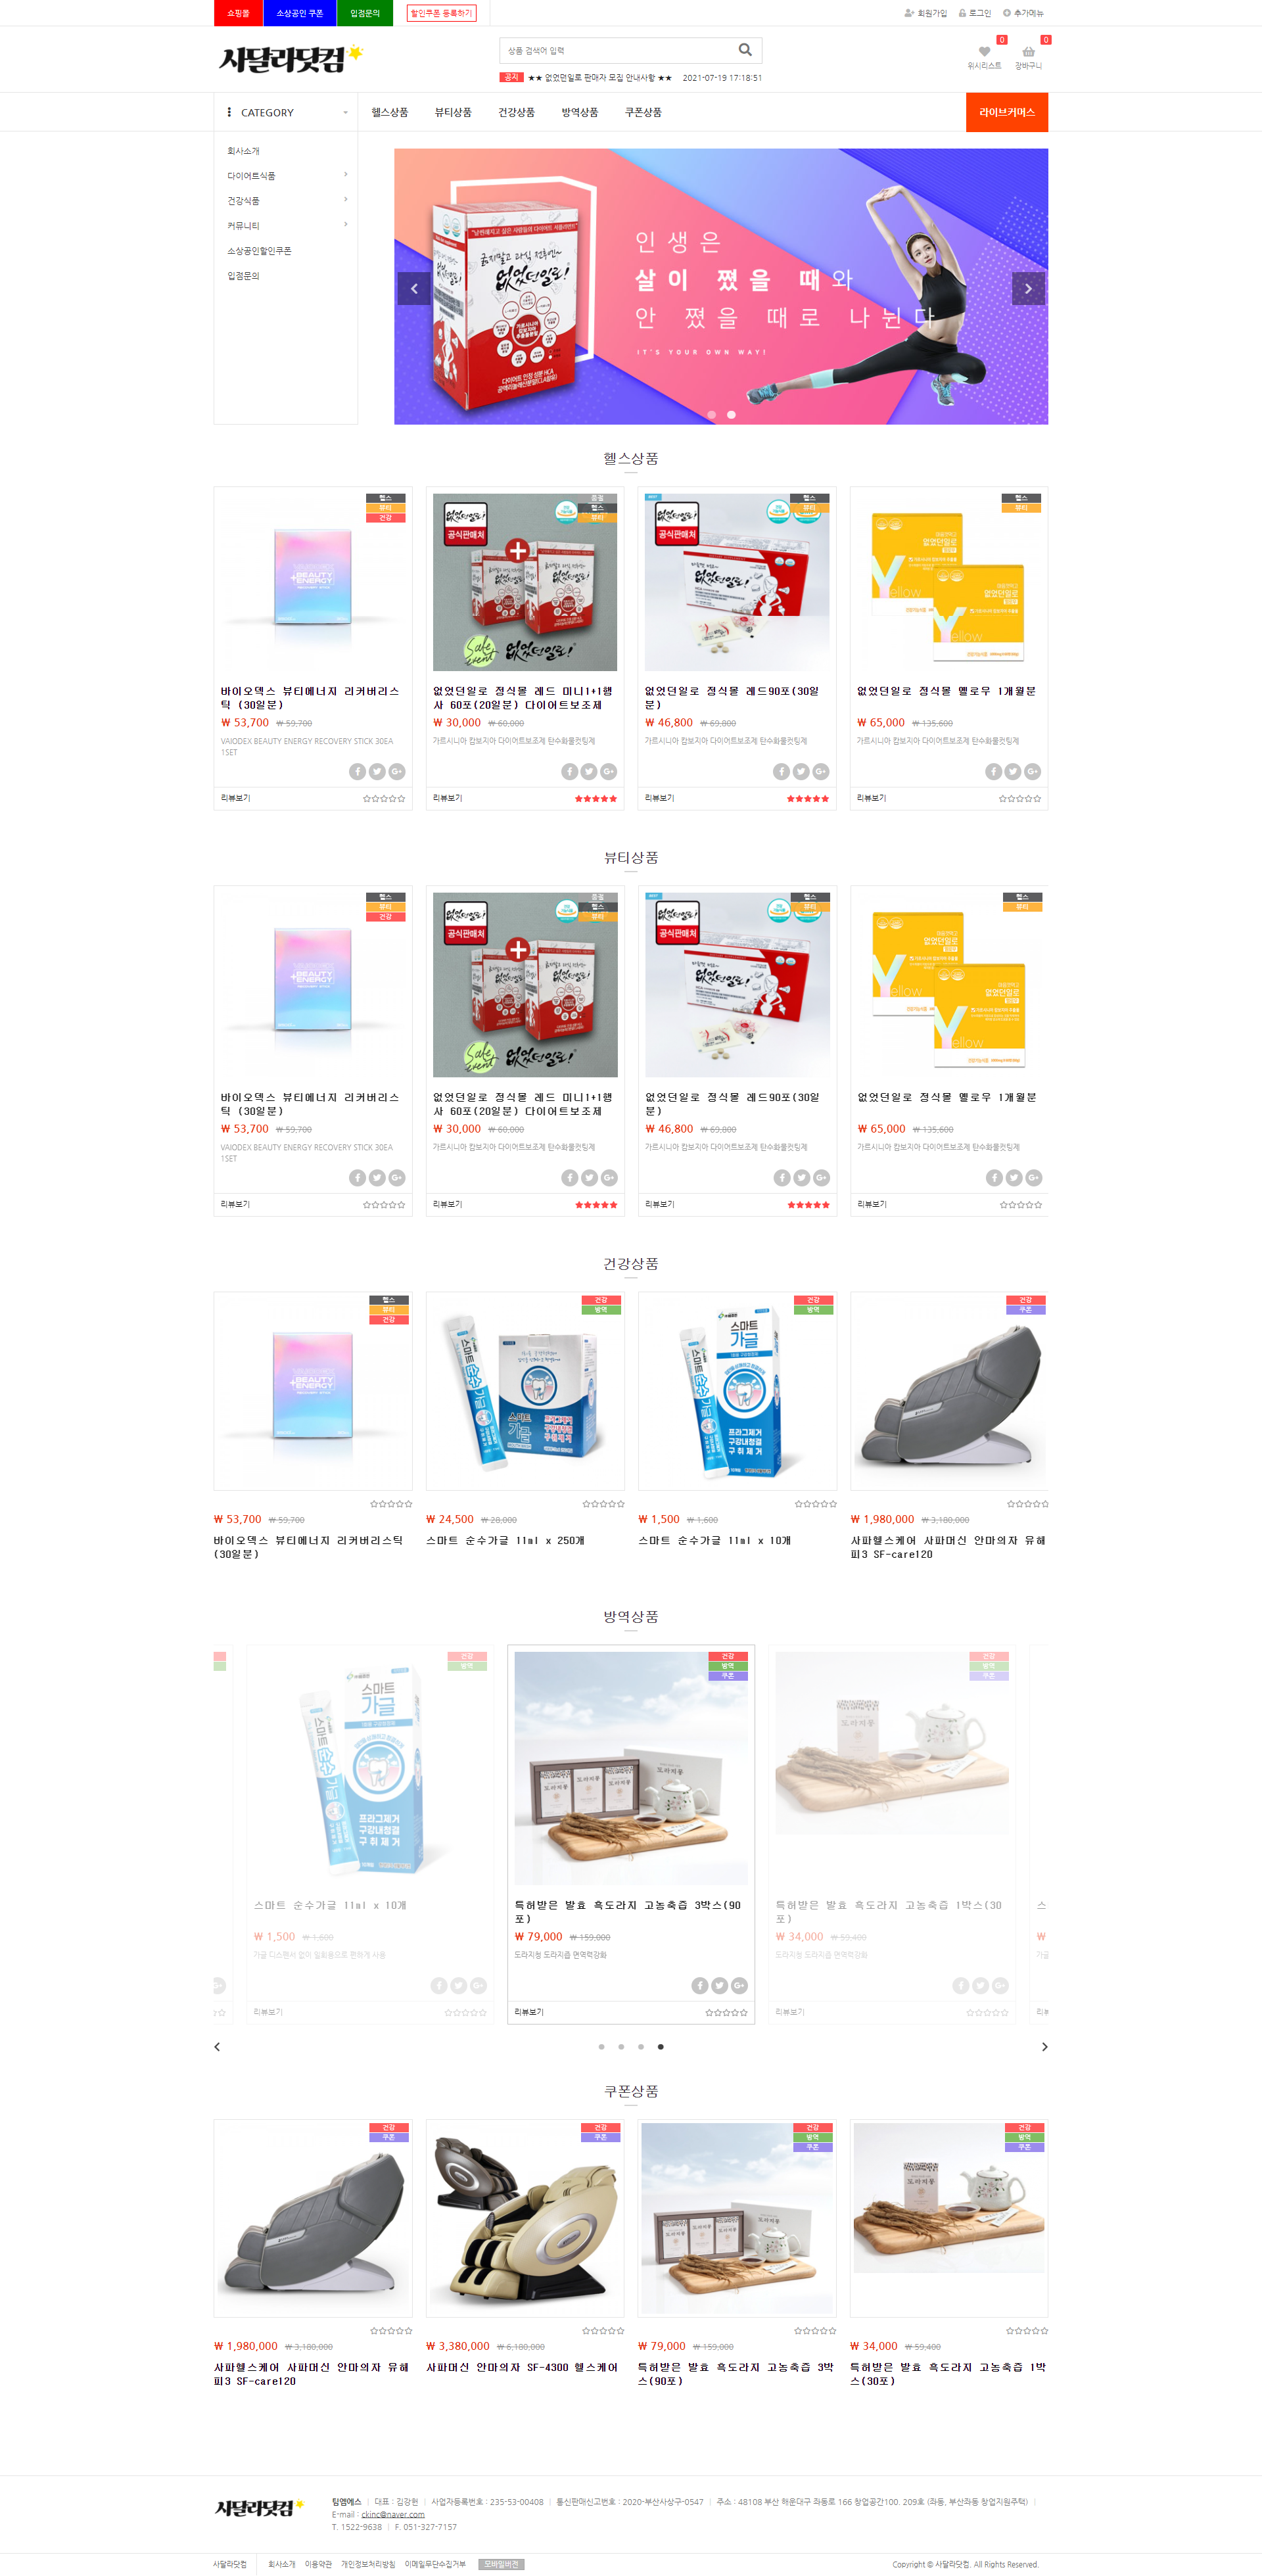The image size is (1262, 2576).
Task: Select the first hero banner pagination dot
Action: pos(711,414)
